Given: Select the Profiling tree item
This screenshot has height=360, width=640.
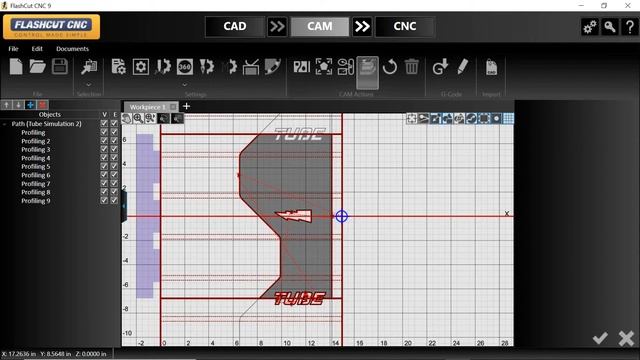Looking at the screenshot, I should (33, 132).
